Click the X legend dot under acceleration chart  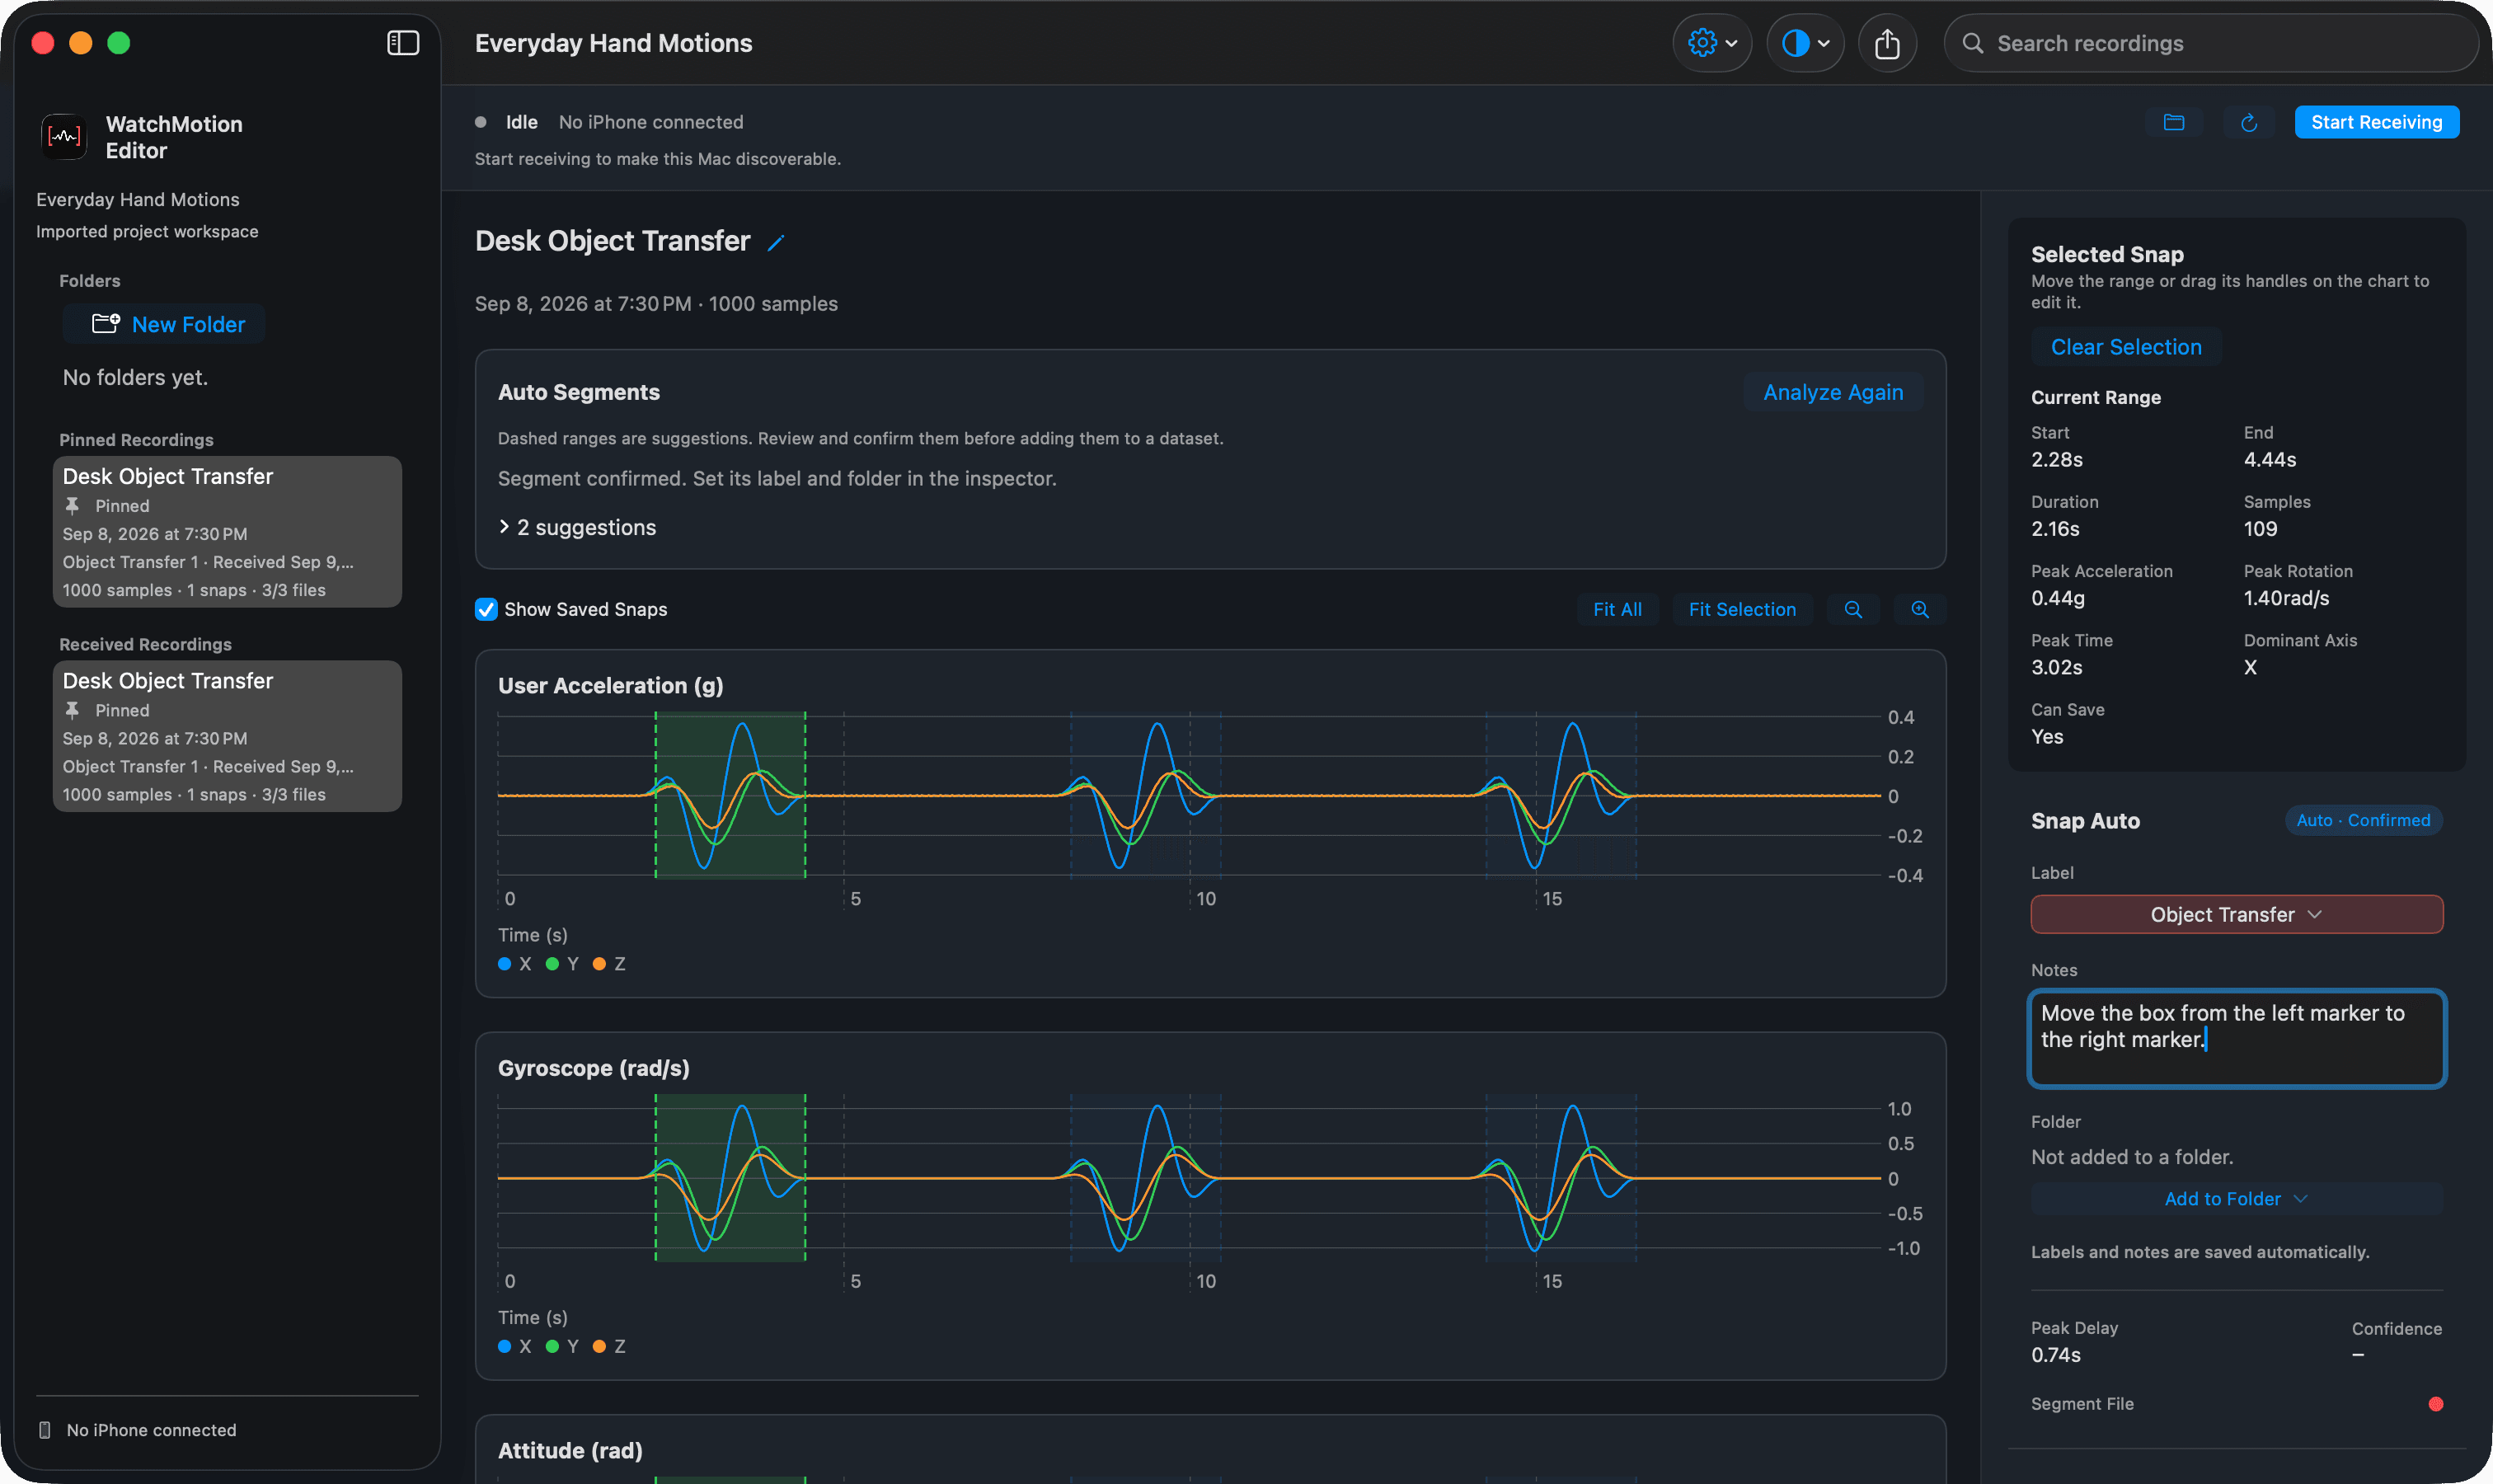505,964
